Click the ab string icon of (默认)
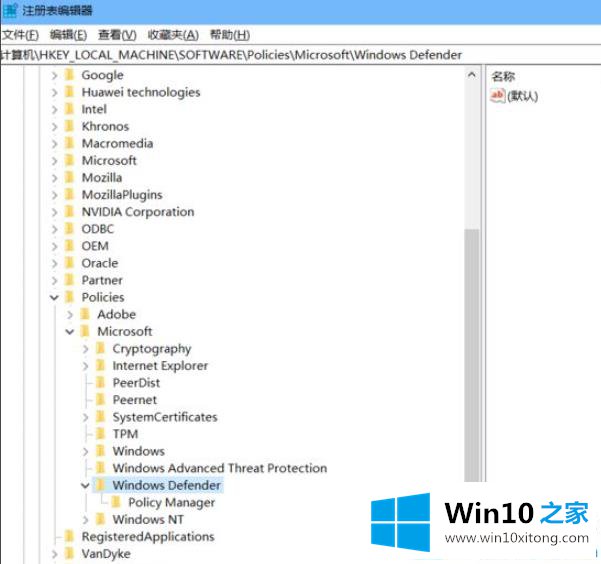 tap(498, 96)
